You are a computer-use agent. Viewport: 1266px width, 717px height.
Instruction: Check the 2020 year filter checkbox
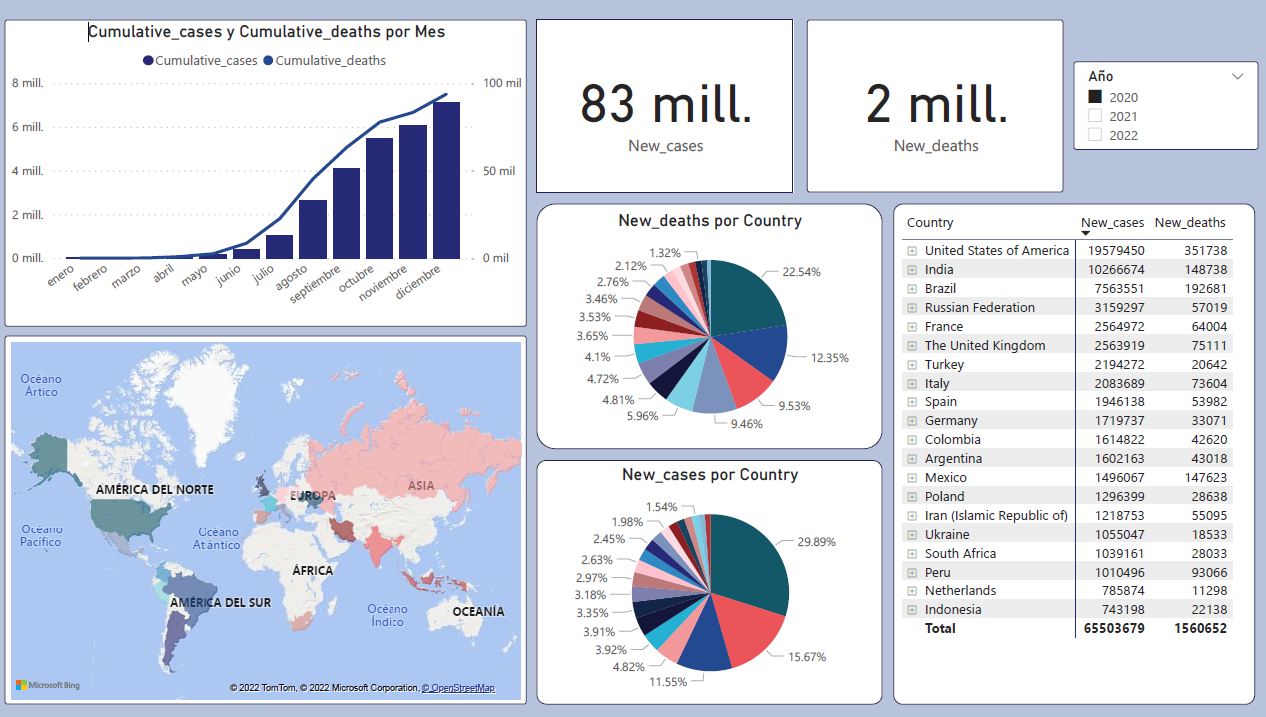(1095, 97)
